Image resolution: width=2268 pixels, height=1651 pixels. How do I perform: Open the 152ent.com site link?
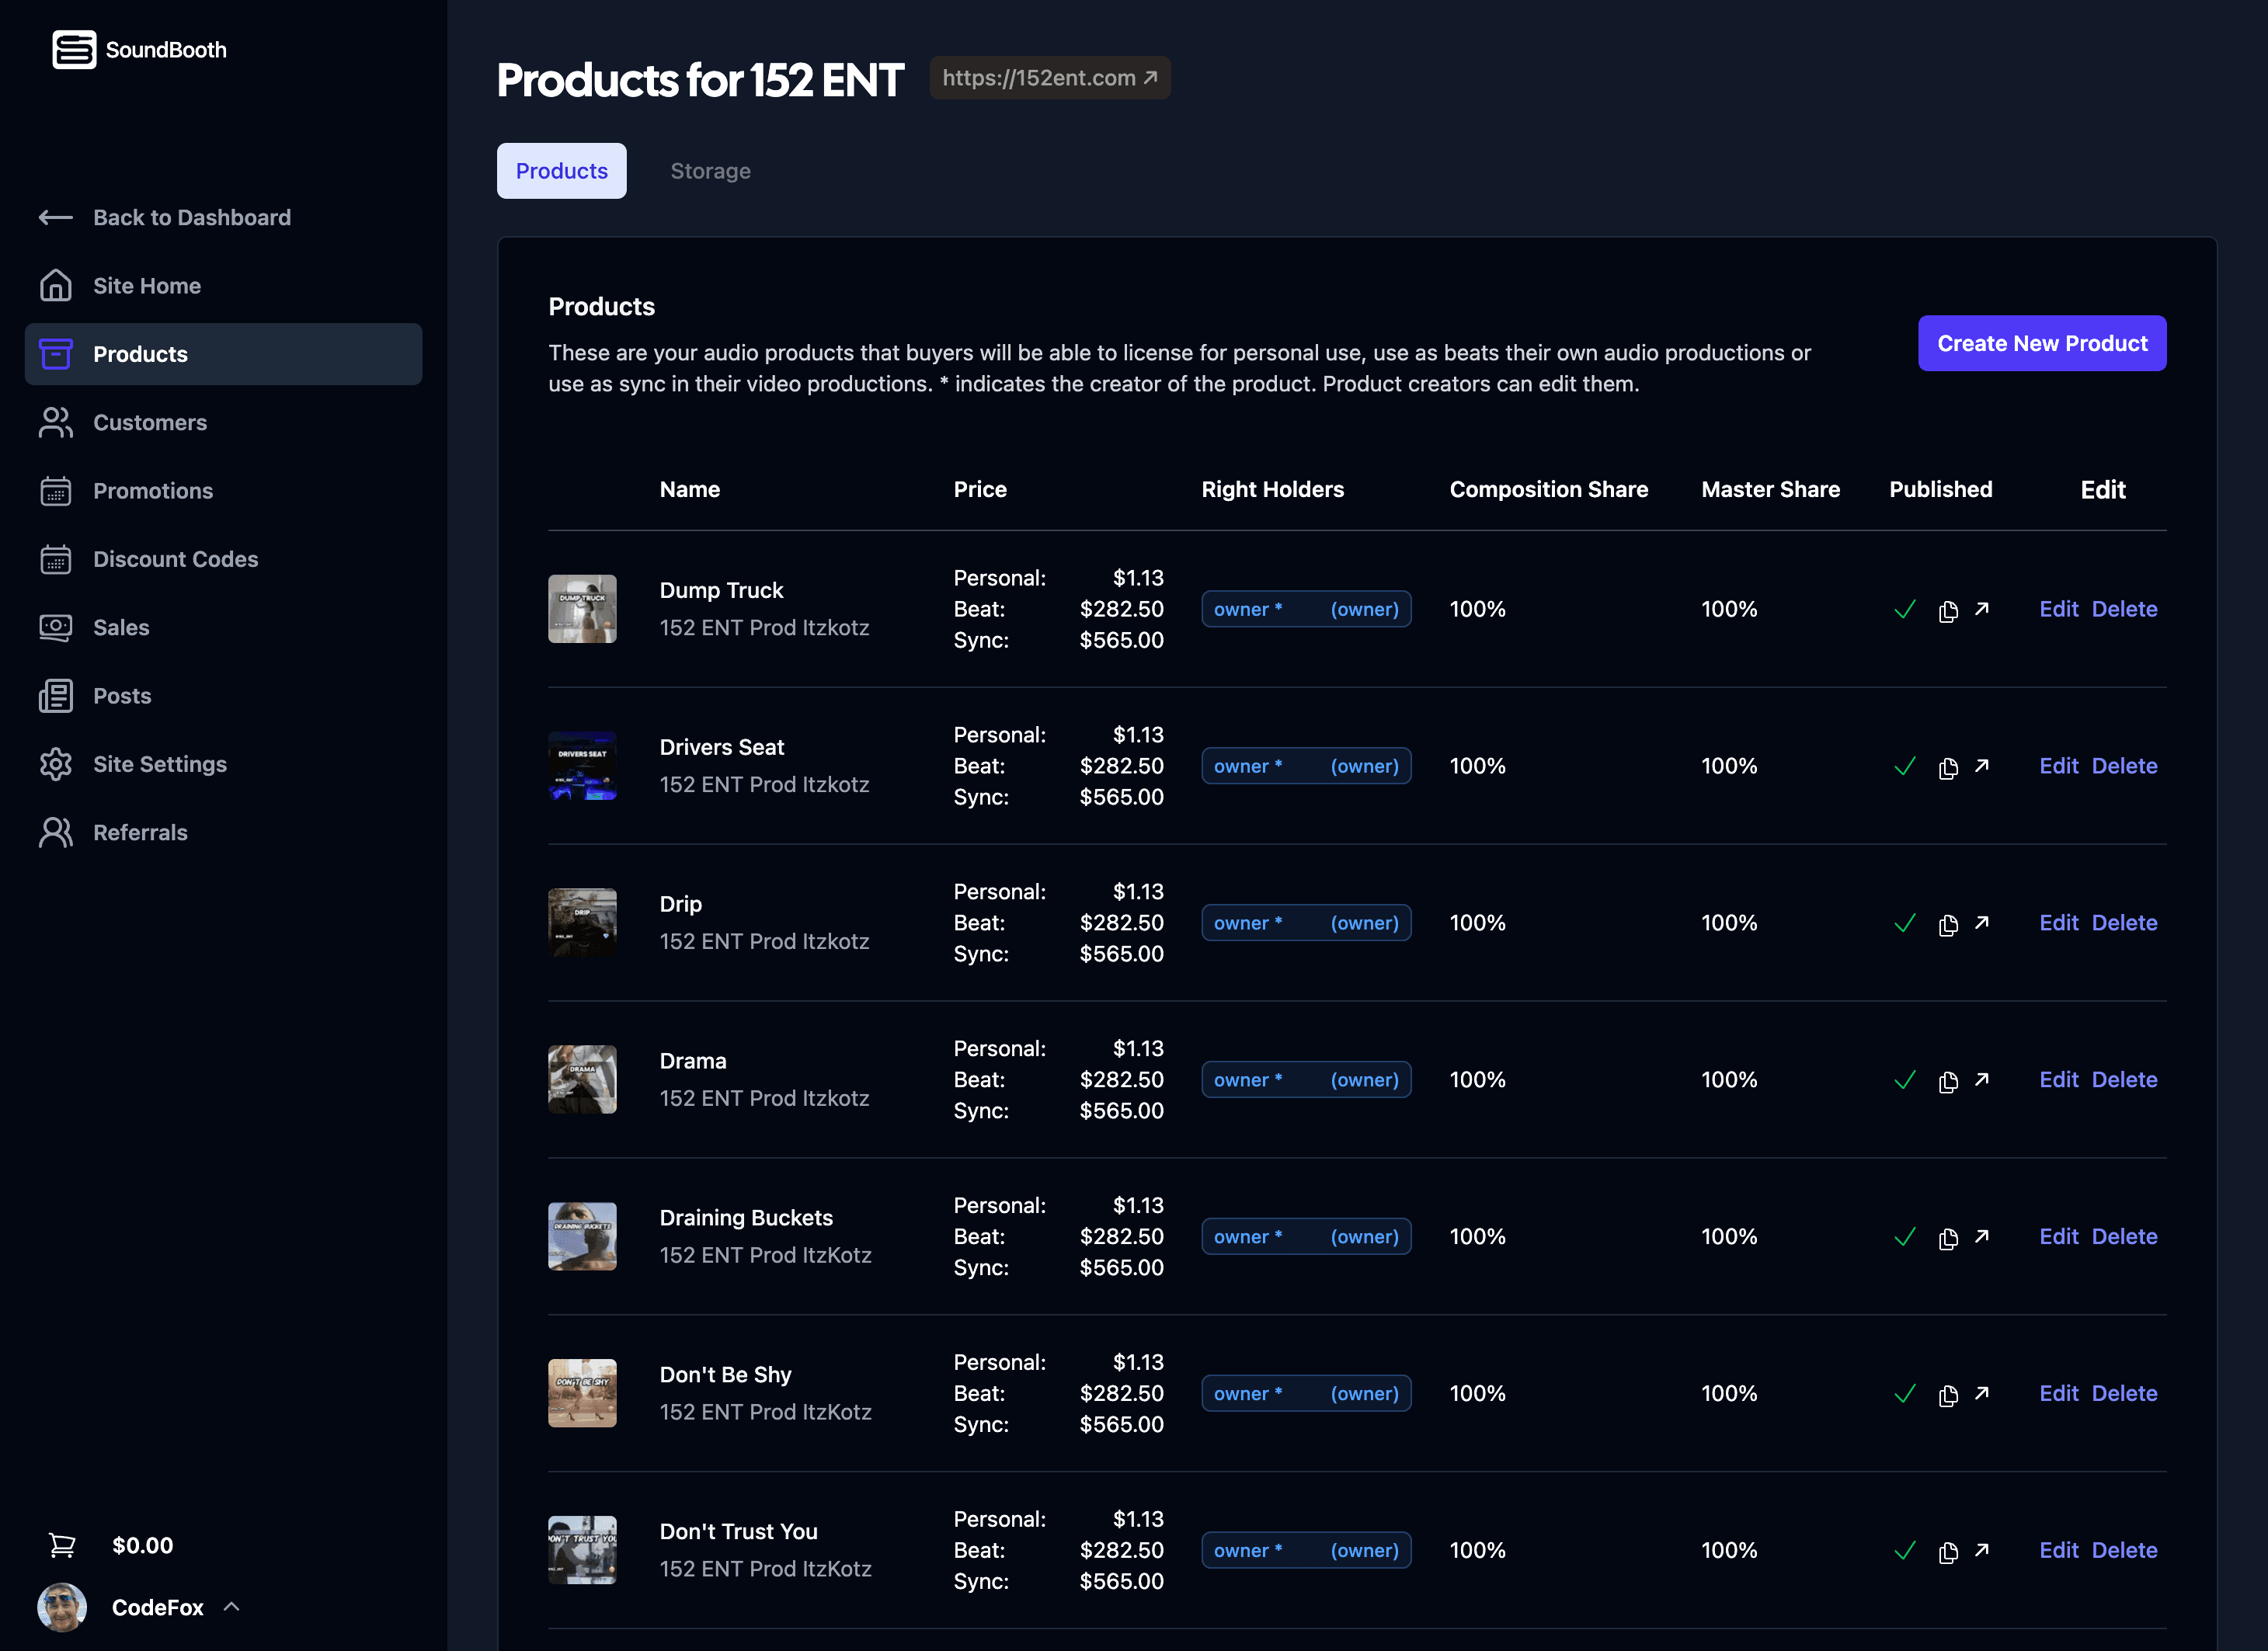click(1049, 77)
